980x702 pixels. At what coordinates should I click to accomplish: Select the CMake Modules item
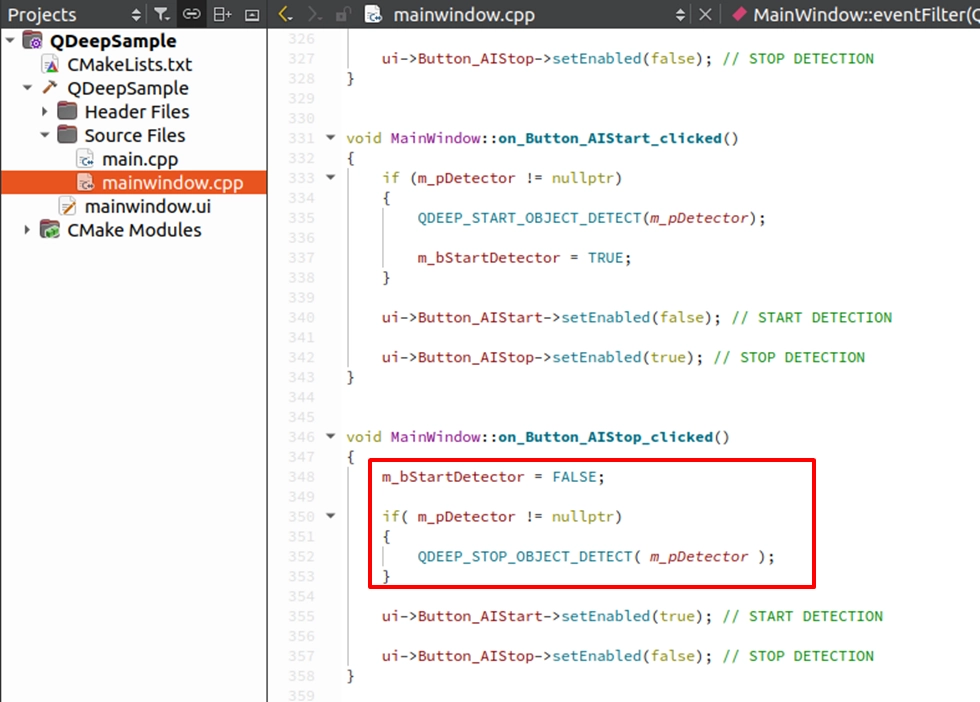pos(134,231)
